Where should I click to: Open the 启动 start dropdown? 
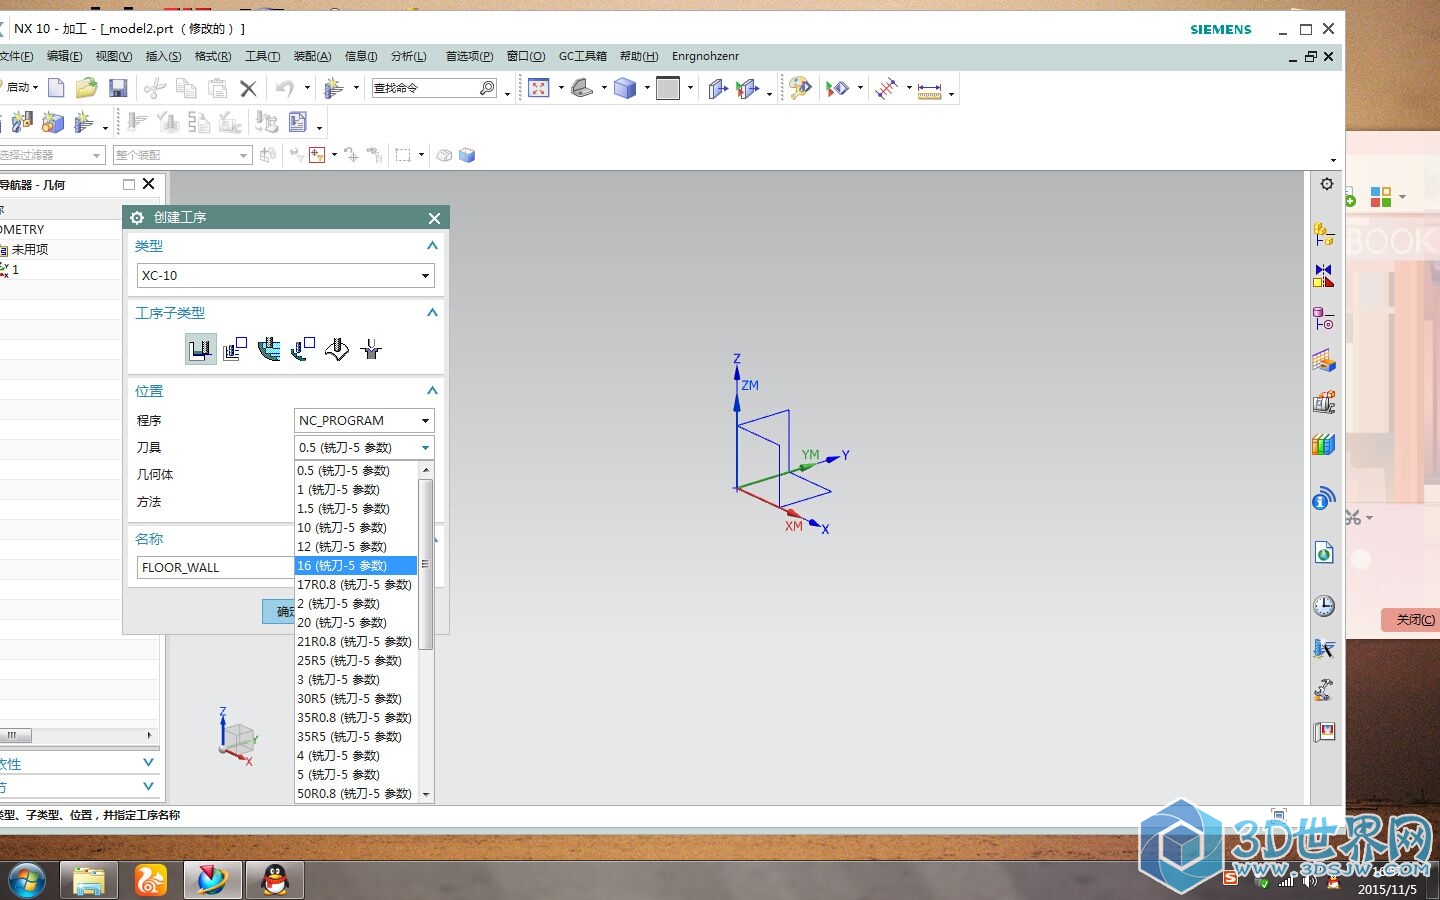pos(20,88)
